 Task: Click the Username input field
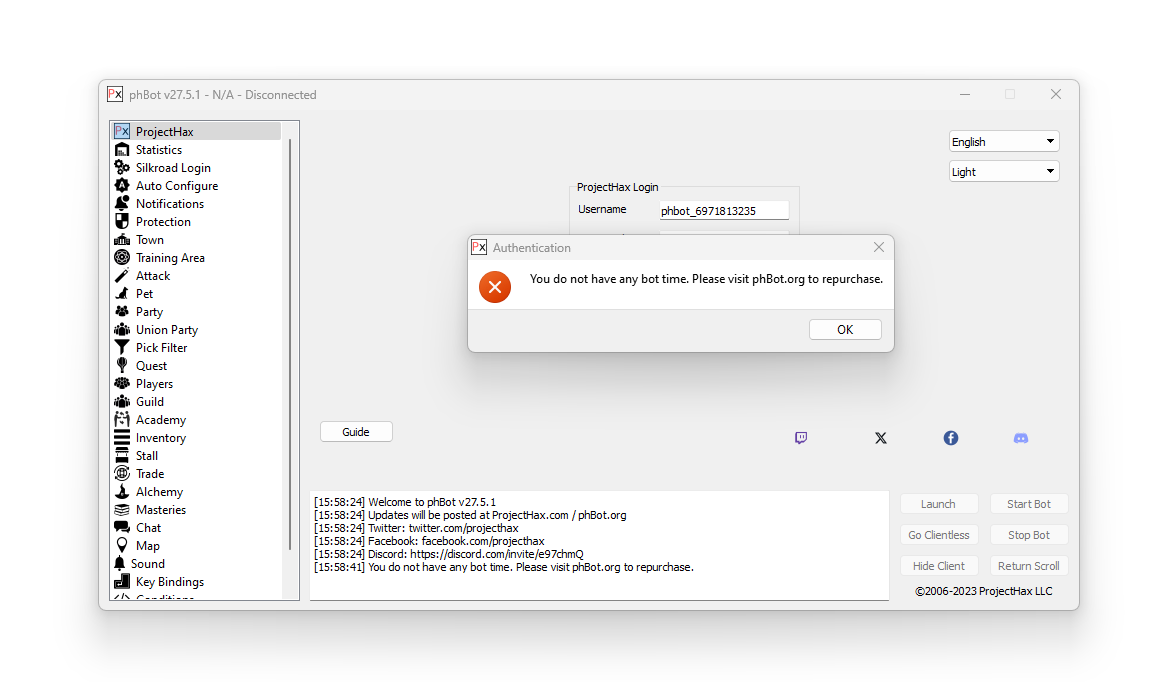pos(723,211)
